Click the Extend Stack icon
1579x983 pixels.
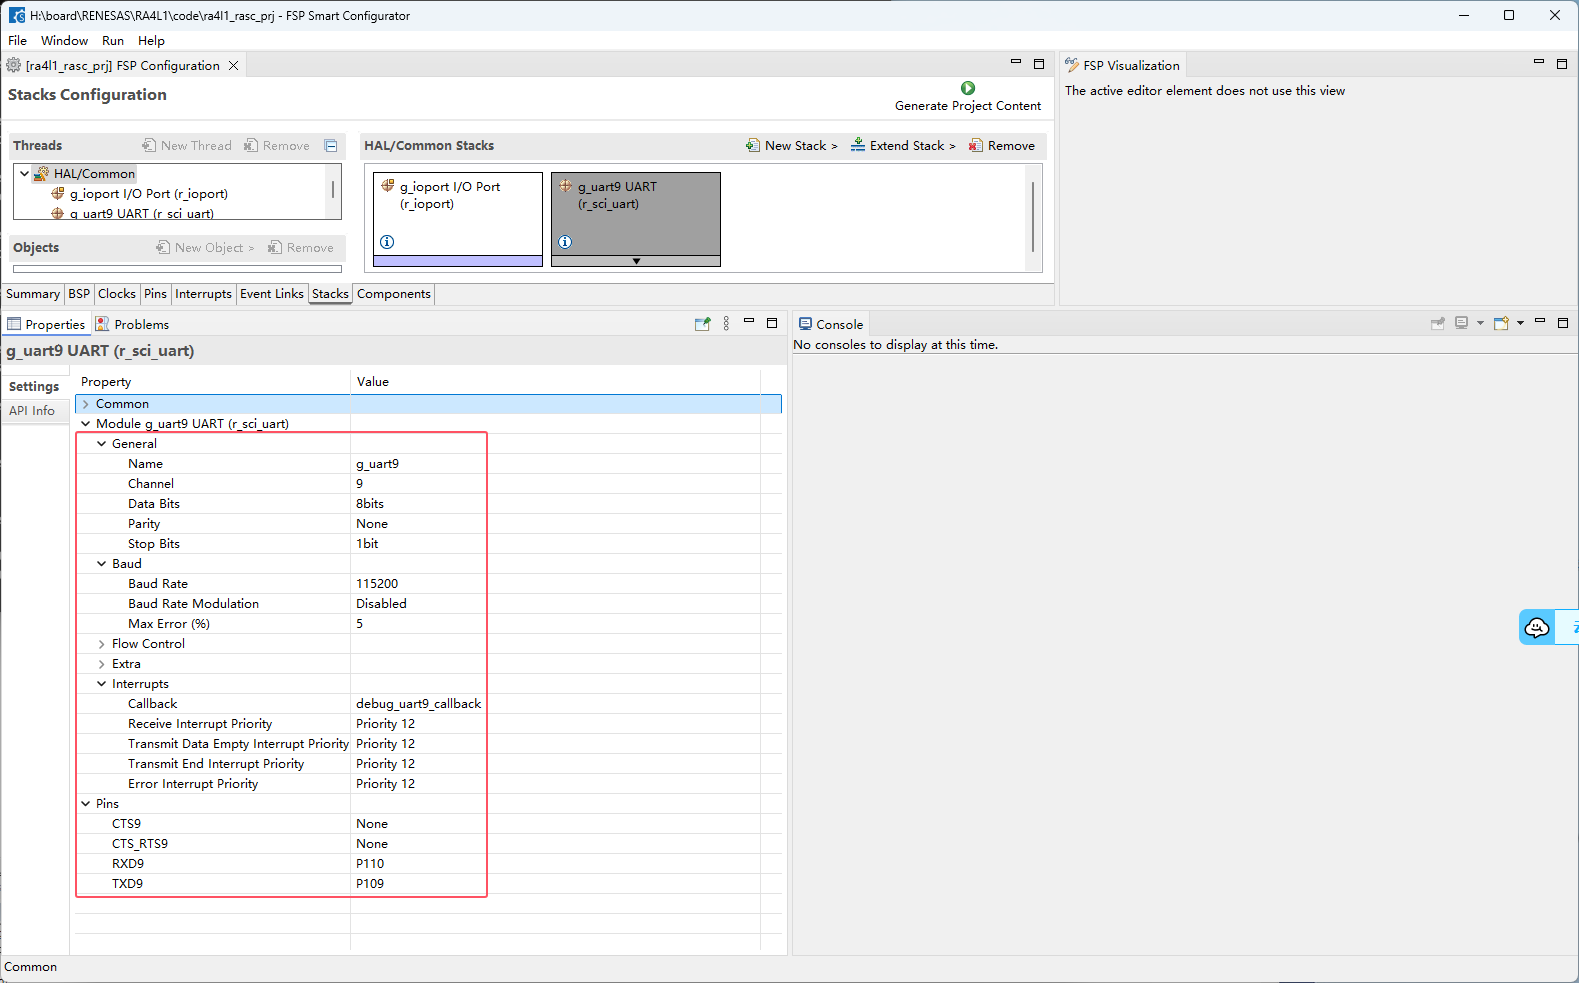[x=858, y=146]
